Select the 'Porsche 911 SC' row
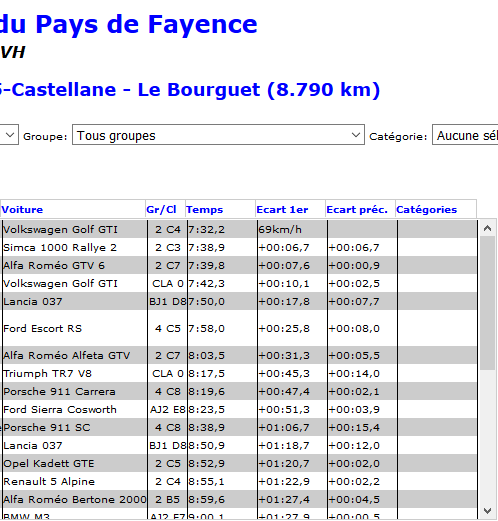This screenshot has height=521, width=498. 239,428
